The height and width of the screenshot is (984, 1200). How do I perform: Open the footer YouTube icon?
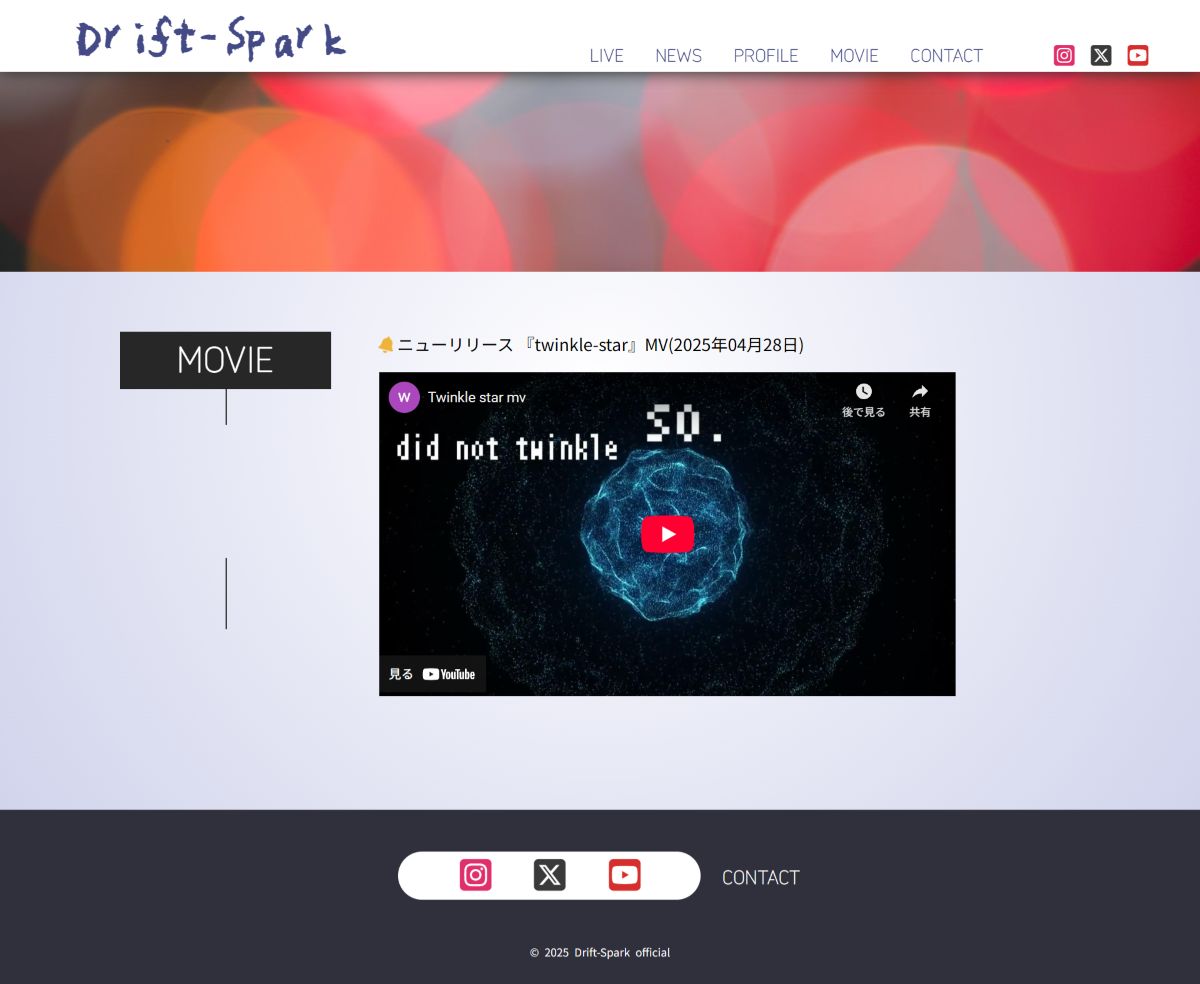[x=624, y=875]
